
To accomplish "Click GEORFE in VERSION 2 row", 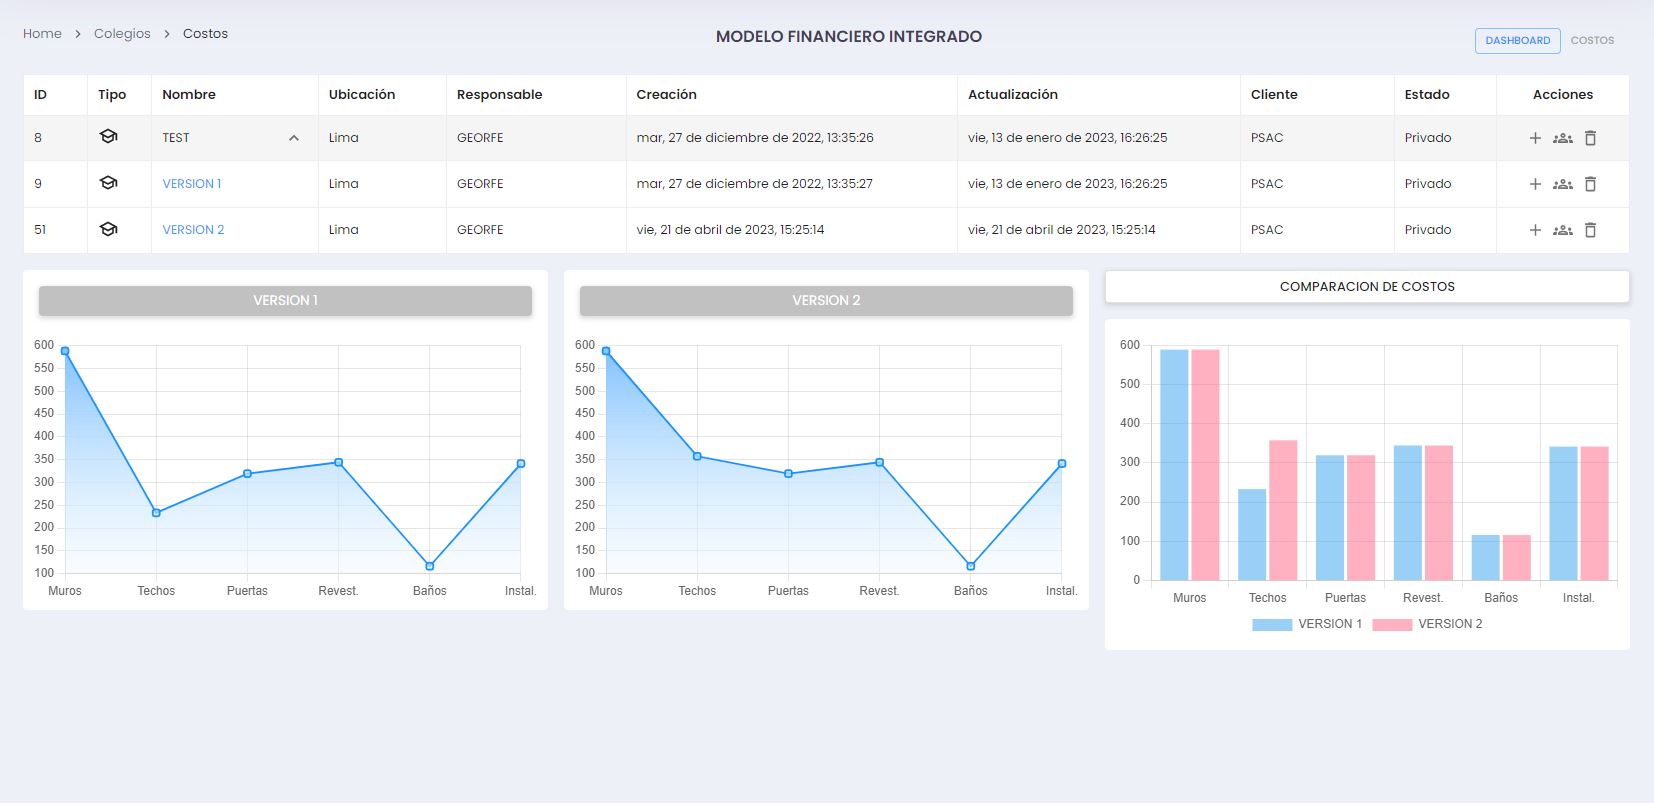I will [480, 230].
